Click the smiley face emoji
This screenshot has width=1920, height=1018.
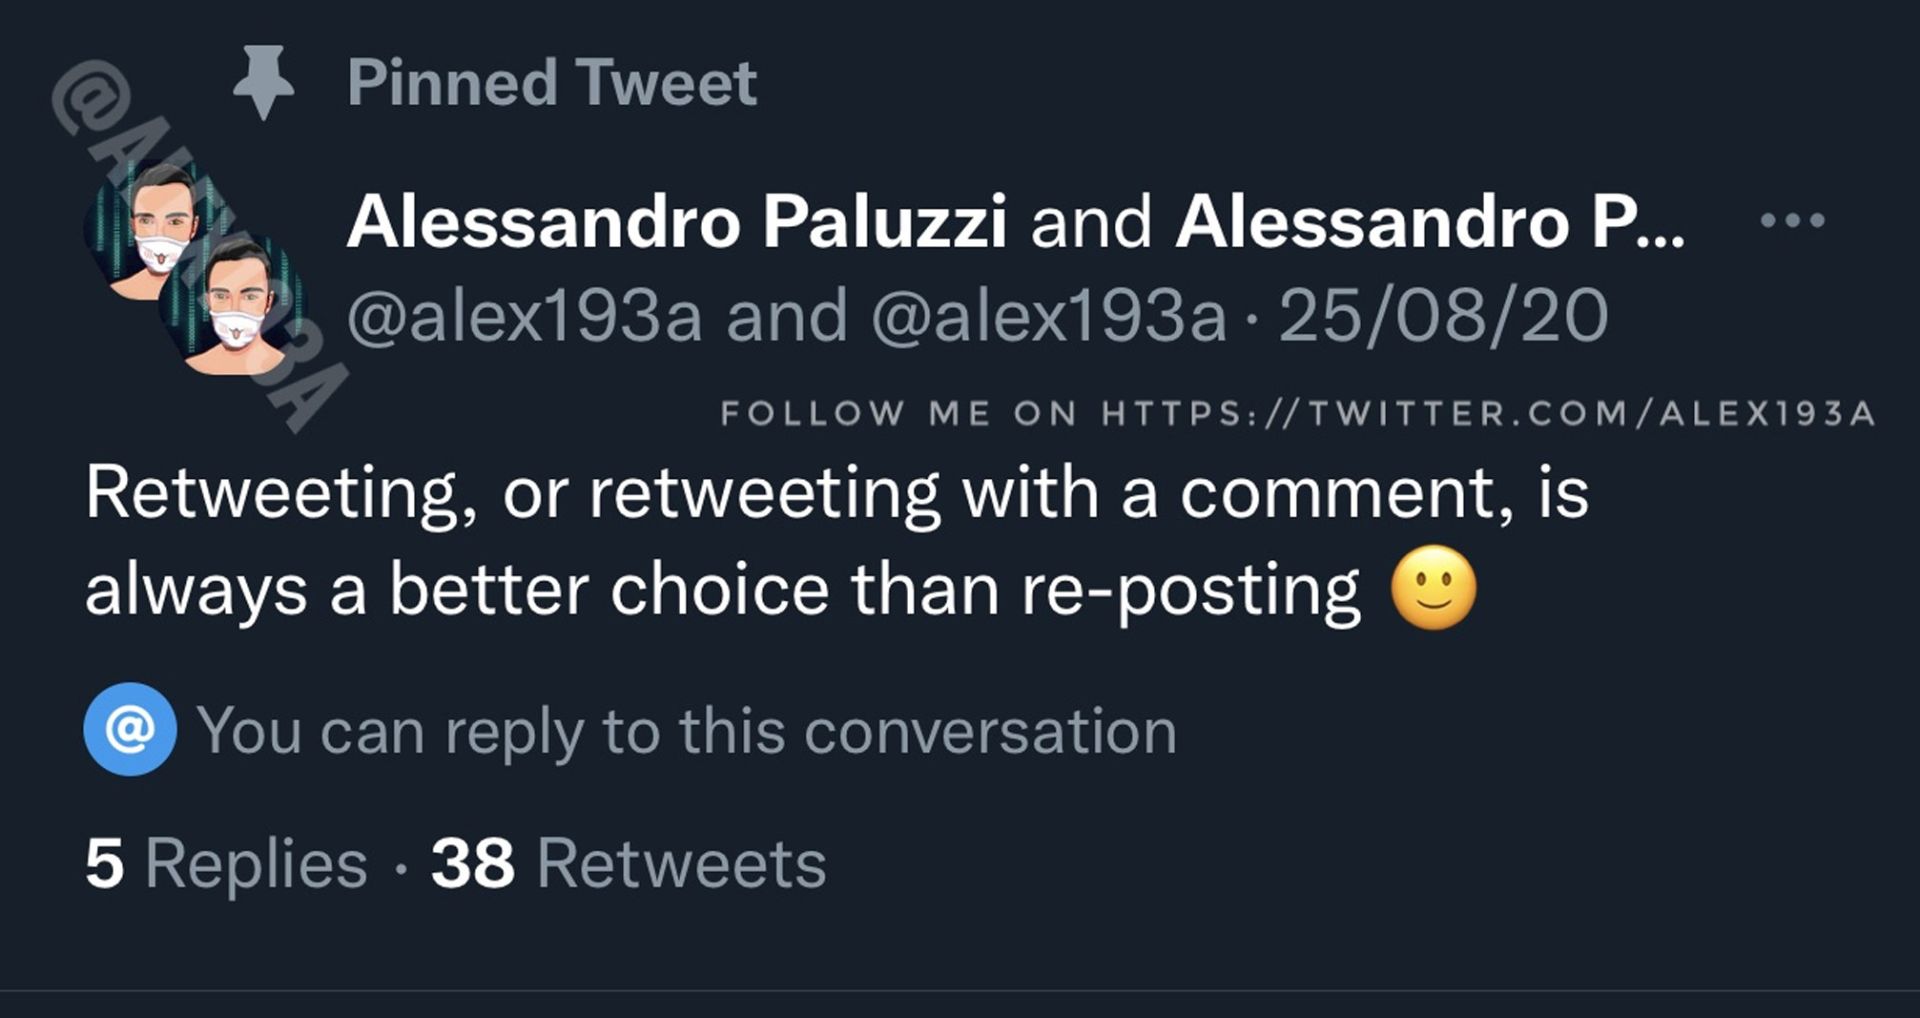click(1433, 588)
